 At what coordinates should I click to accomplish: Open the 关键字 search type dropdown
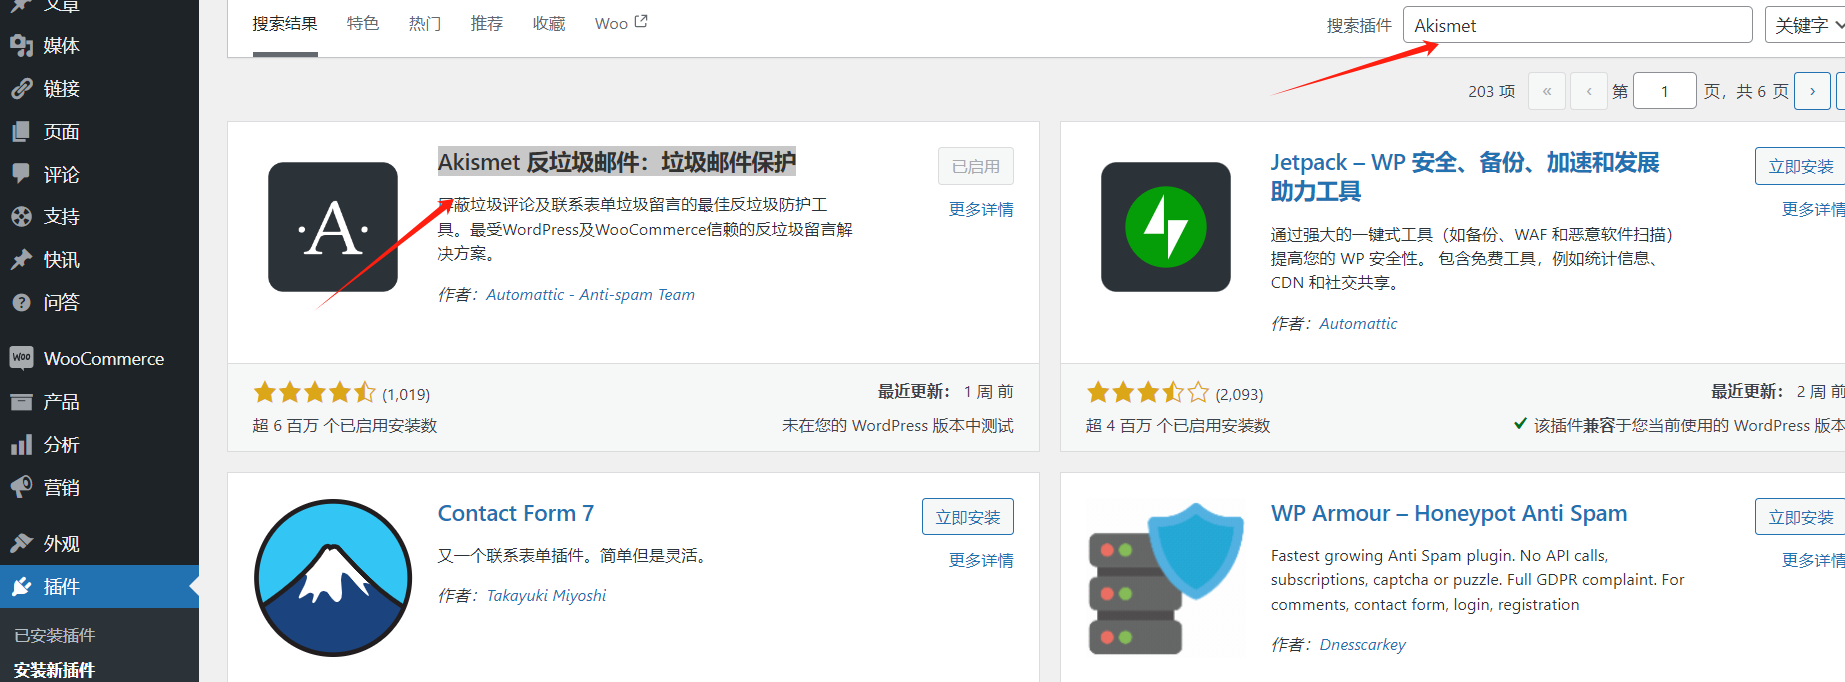coord(1806,25)
